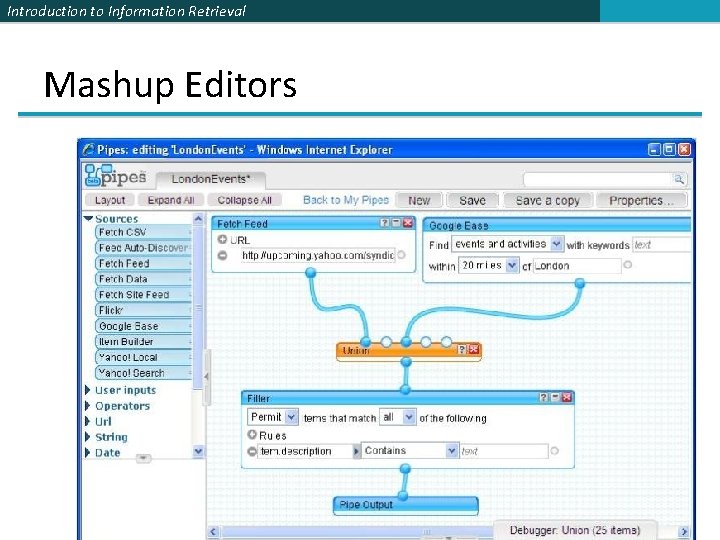Select Fetch CSV source module
The image size is (720, 540).
click(x=143, y=232)
